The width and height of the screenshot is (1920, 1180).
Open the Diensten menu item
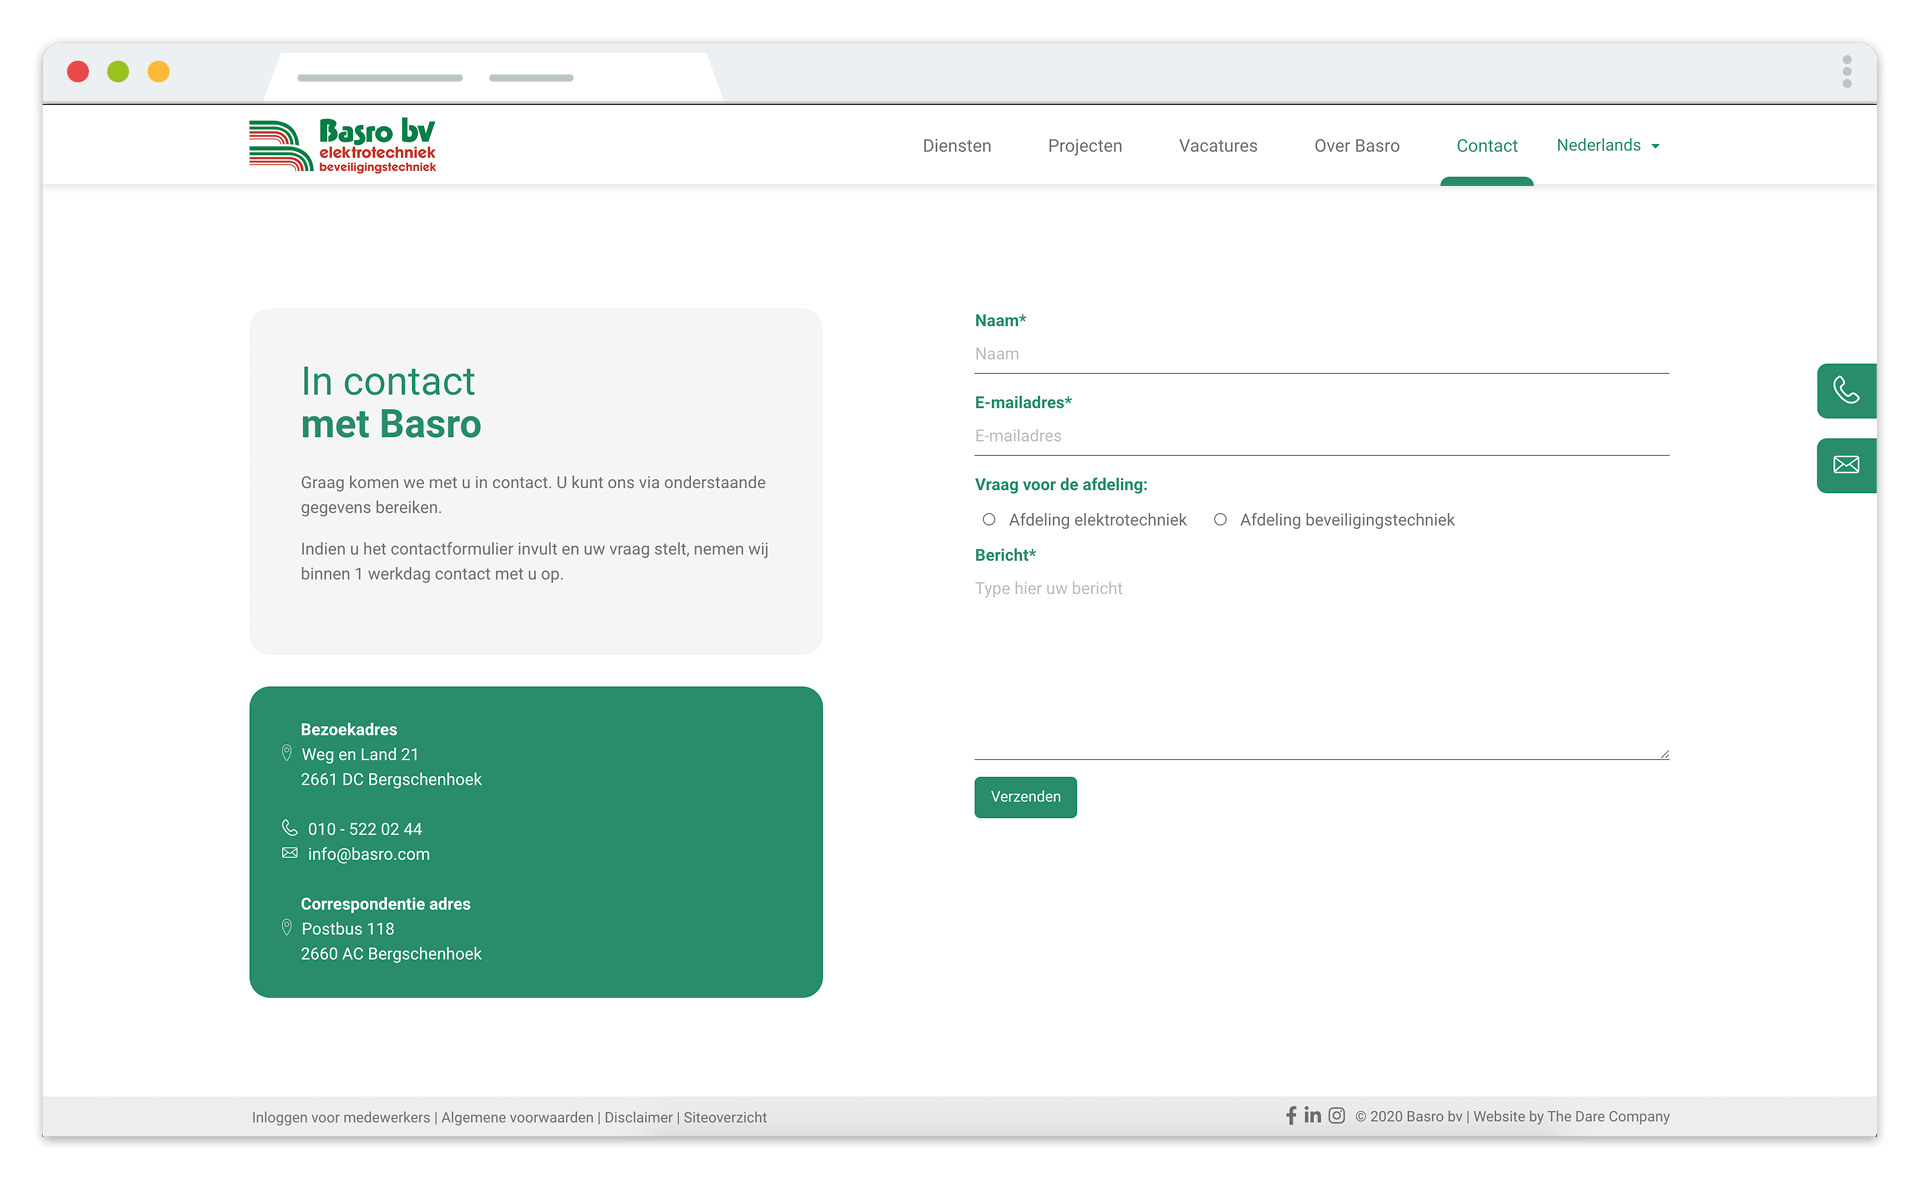(x=957, y=146)
